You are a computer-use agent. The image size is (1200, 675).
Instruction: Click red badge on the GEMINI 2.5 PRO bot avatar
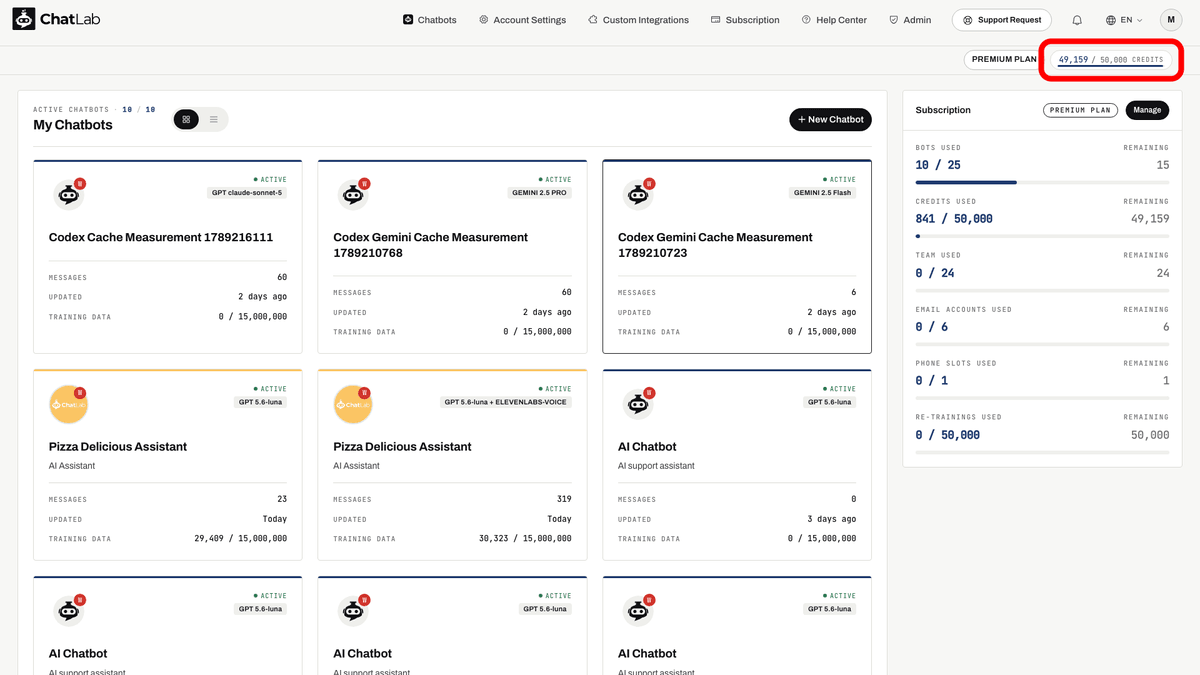(x=364, y=183)
